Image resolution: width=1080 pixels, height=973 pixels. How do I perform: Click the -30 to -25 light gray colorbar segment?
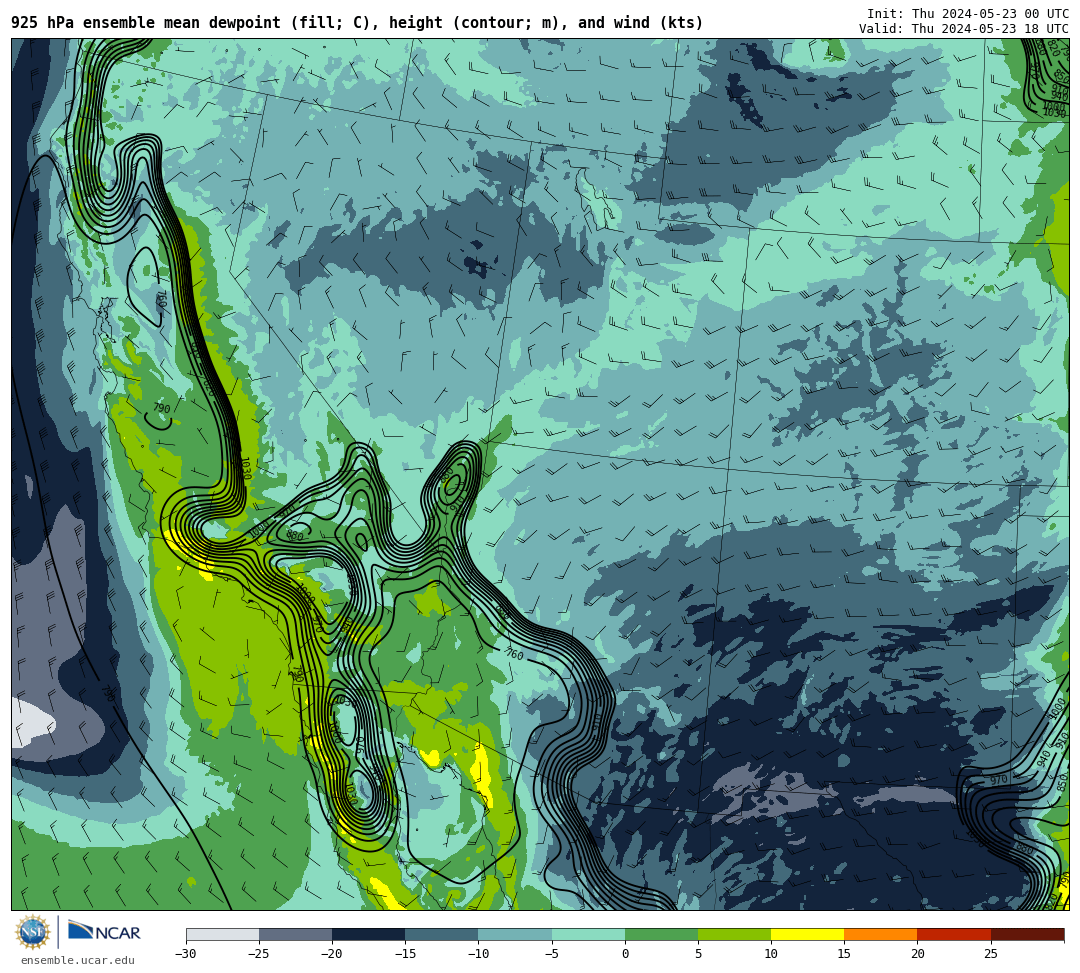(222, 934)
